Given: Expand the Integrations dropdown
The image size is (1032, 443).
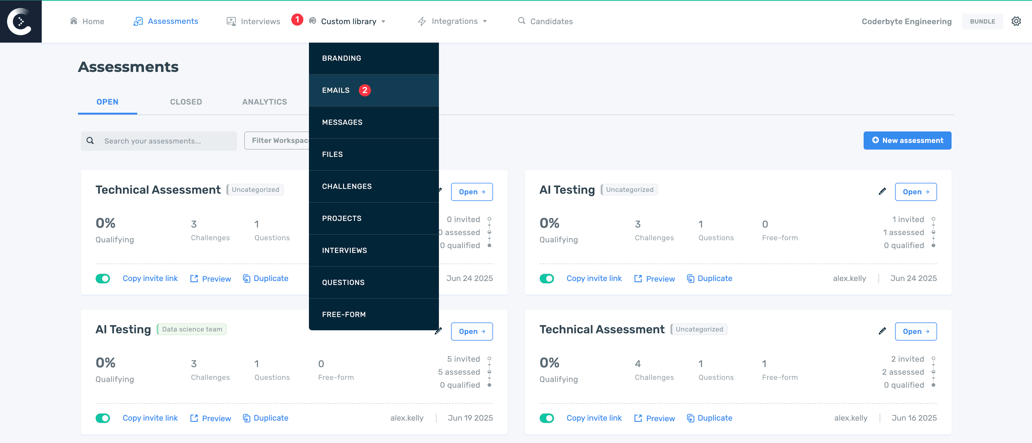Looking at the screenshot, I should (453, 21).
